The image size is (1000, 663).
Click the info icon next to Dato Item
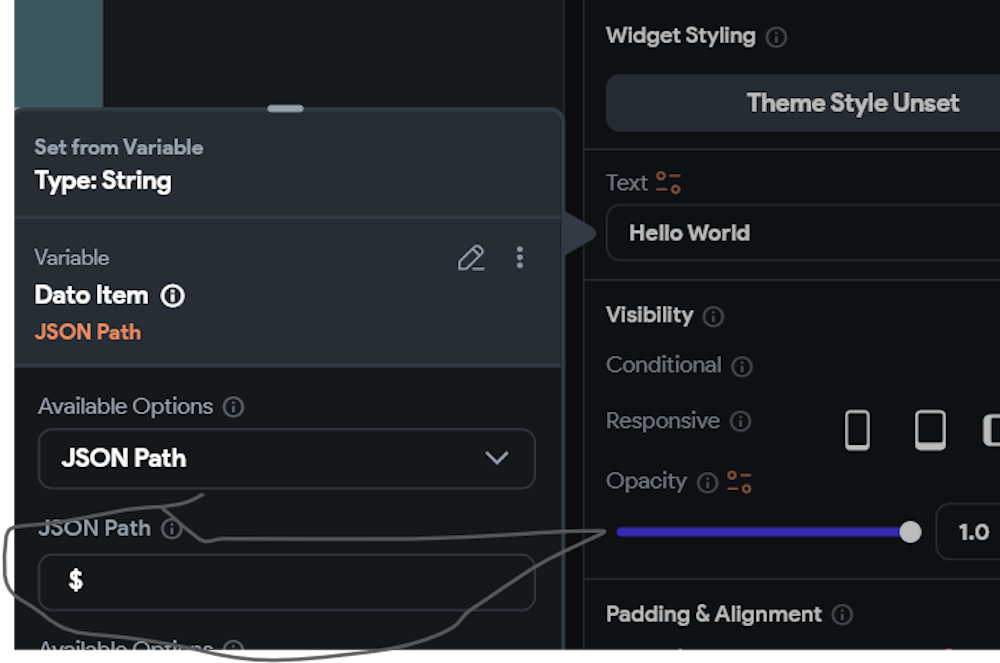pyautogui.click(x=172, y=296)
